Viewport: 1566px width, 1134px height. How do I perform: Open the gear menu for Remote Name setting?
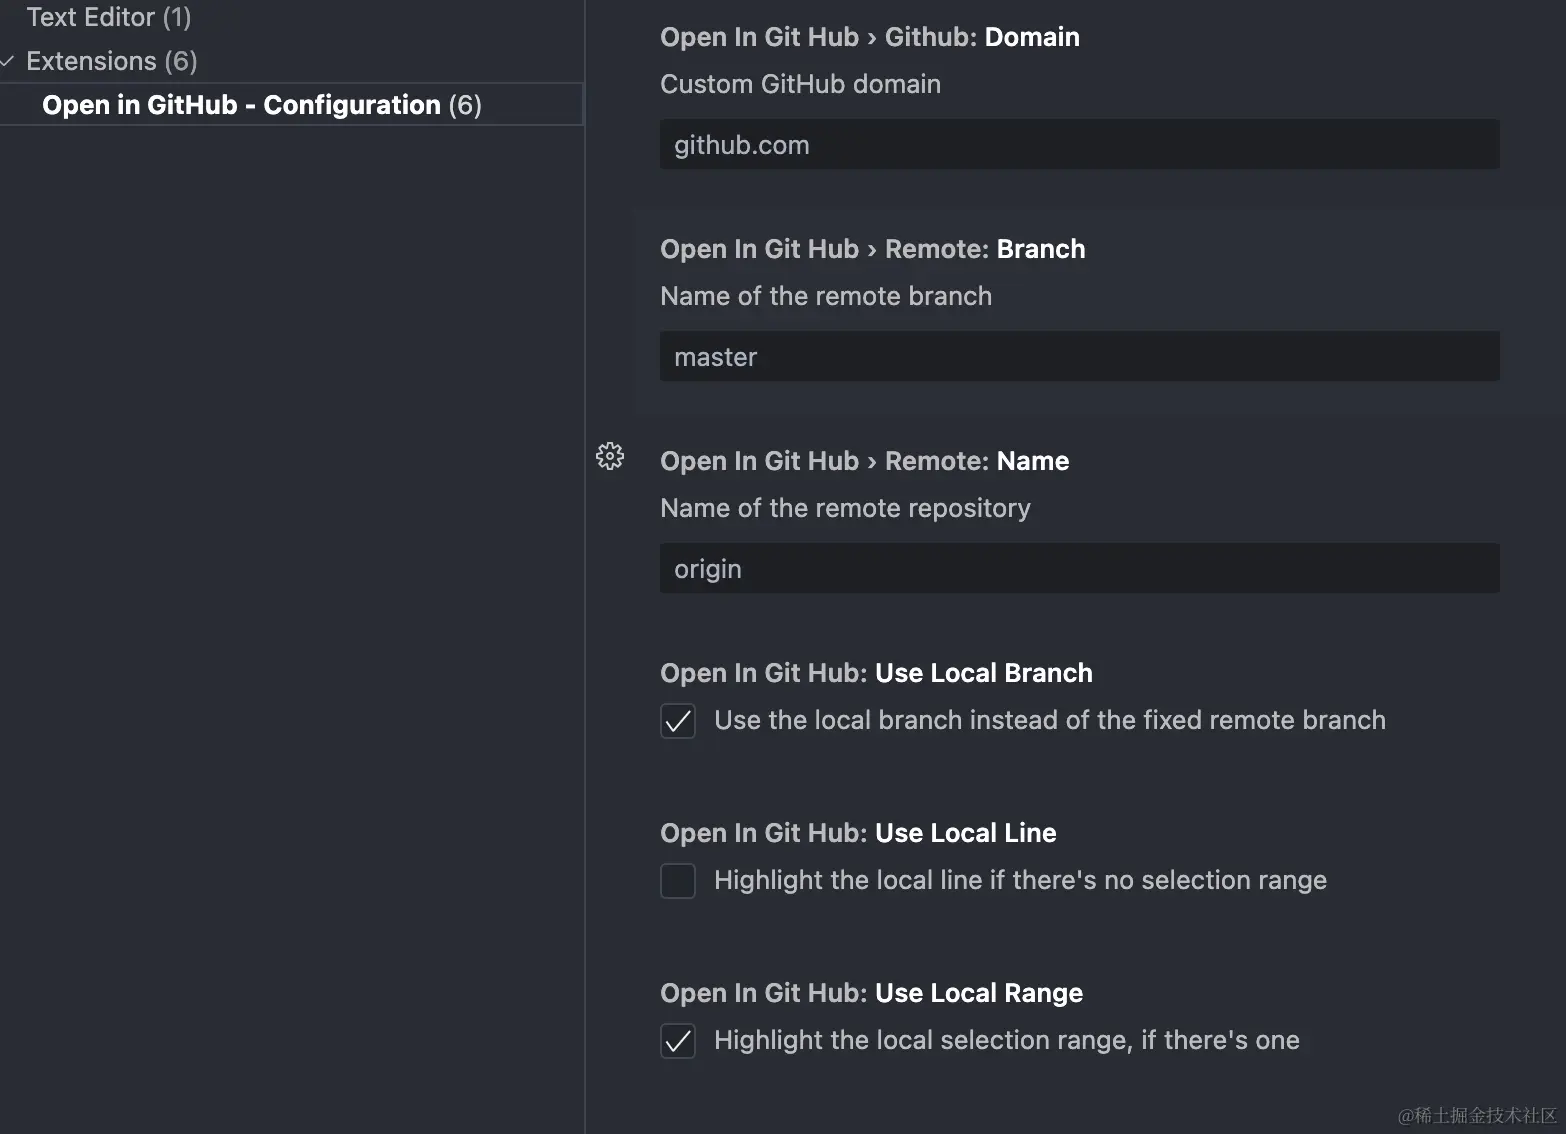[610, 456]
